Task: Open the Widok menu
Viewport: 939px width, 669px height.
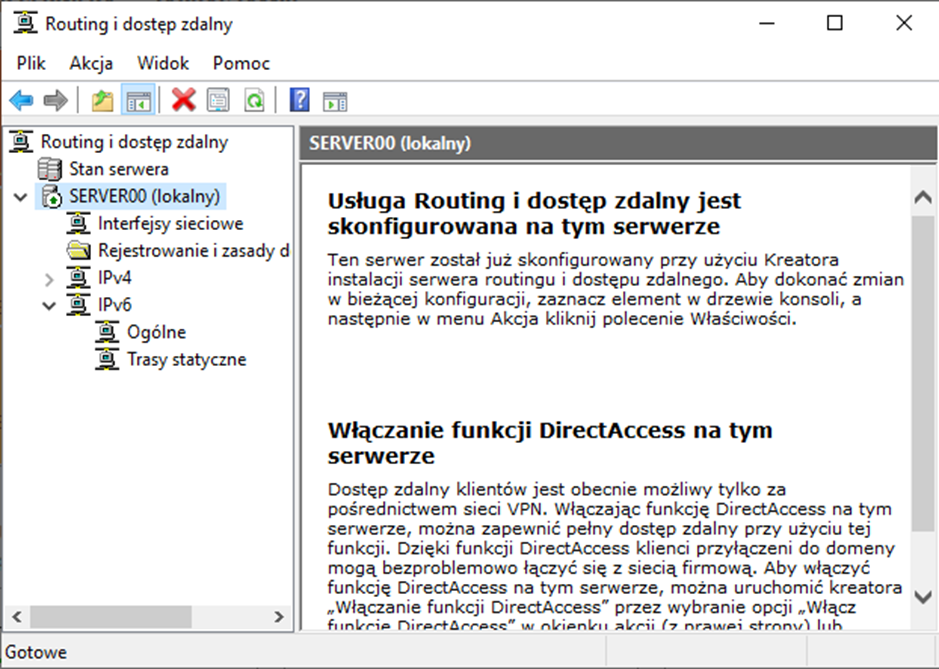Action: 163,63
